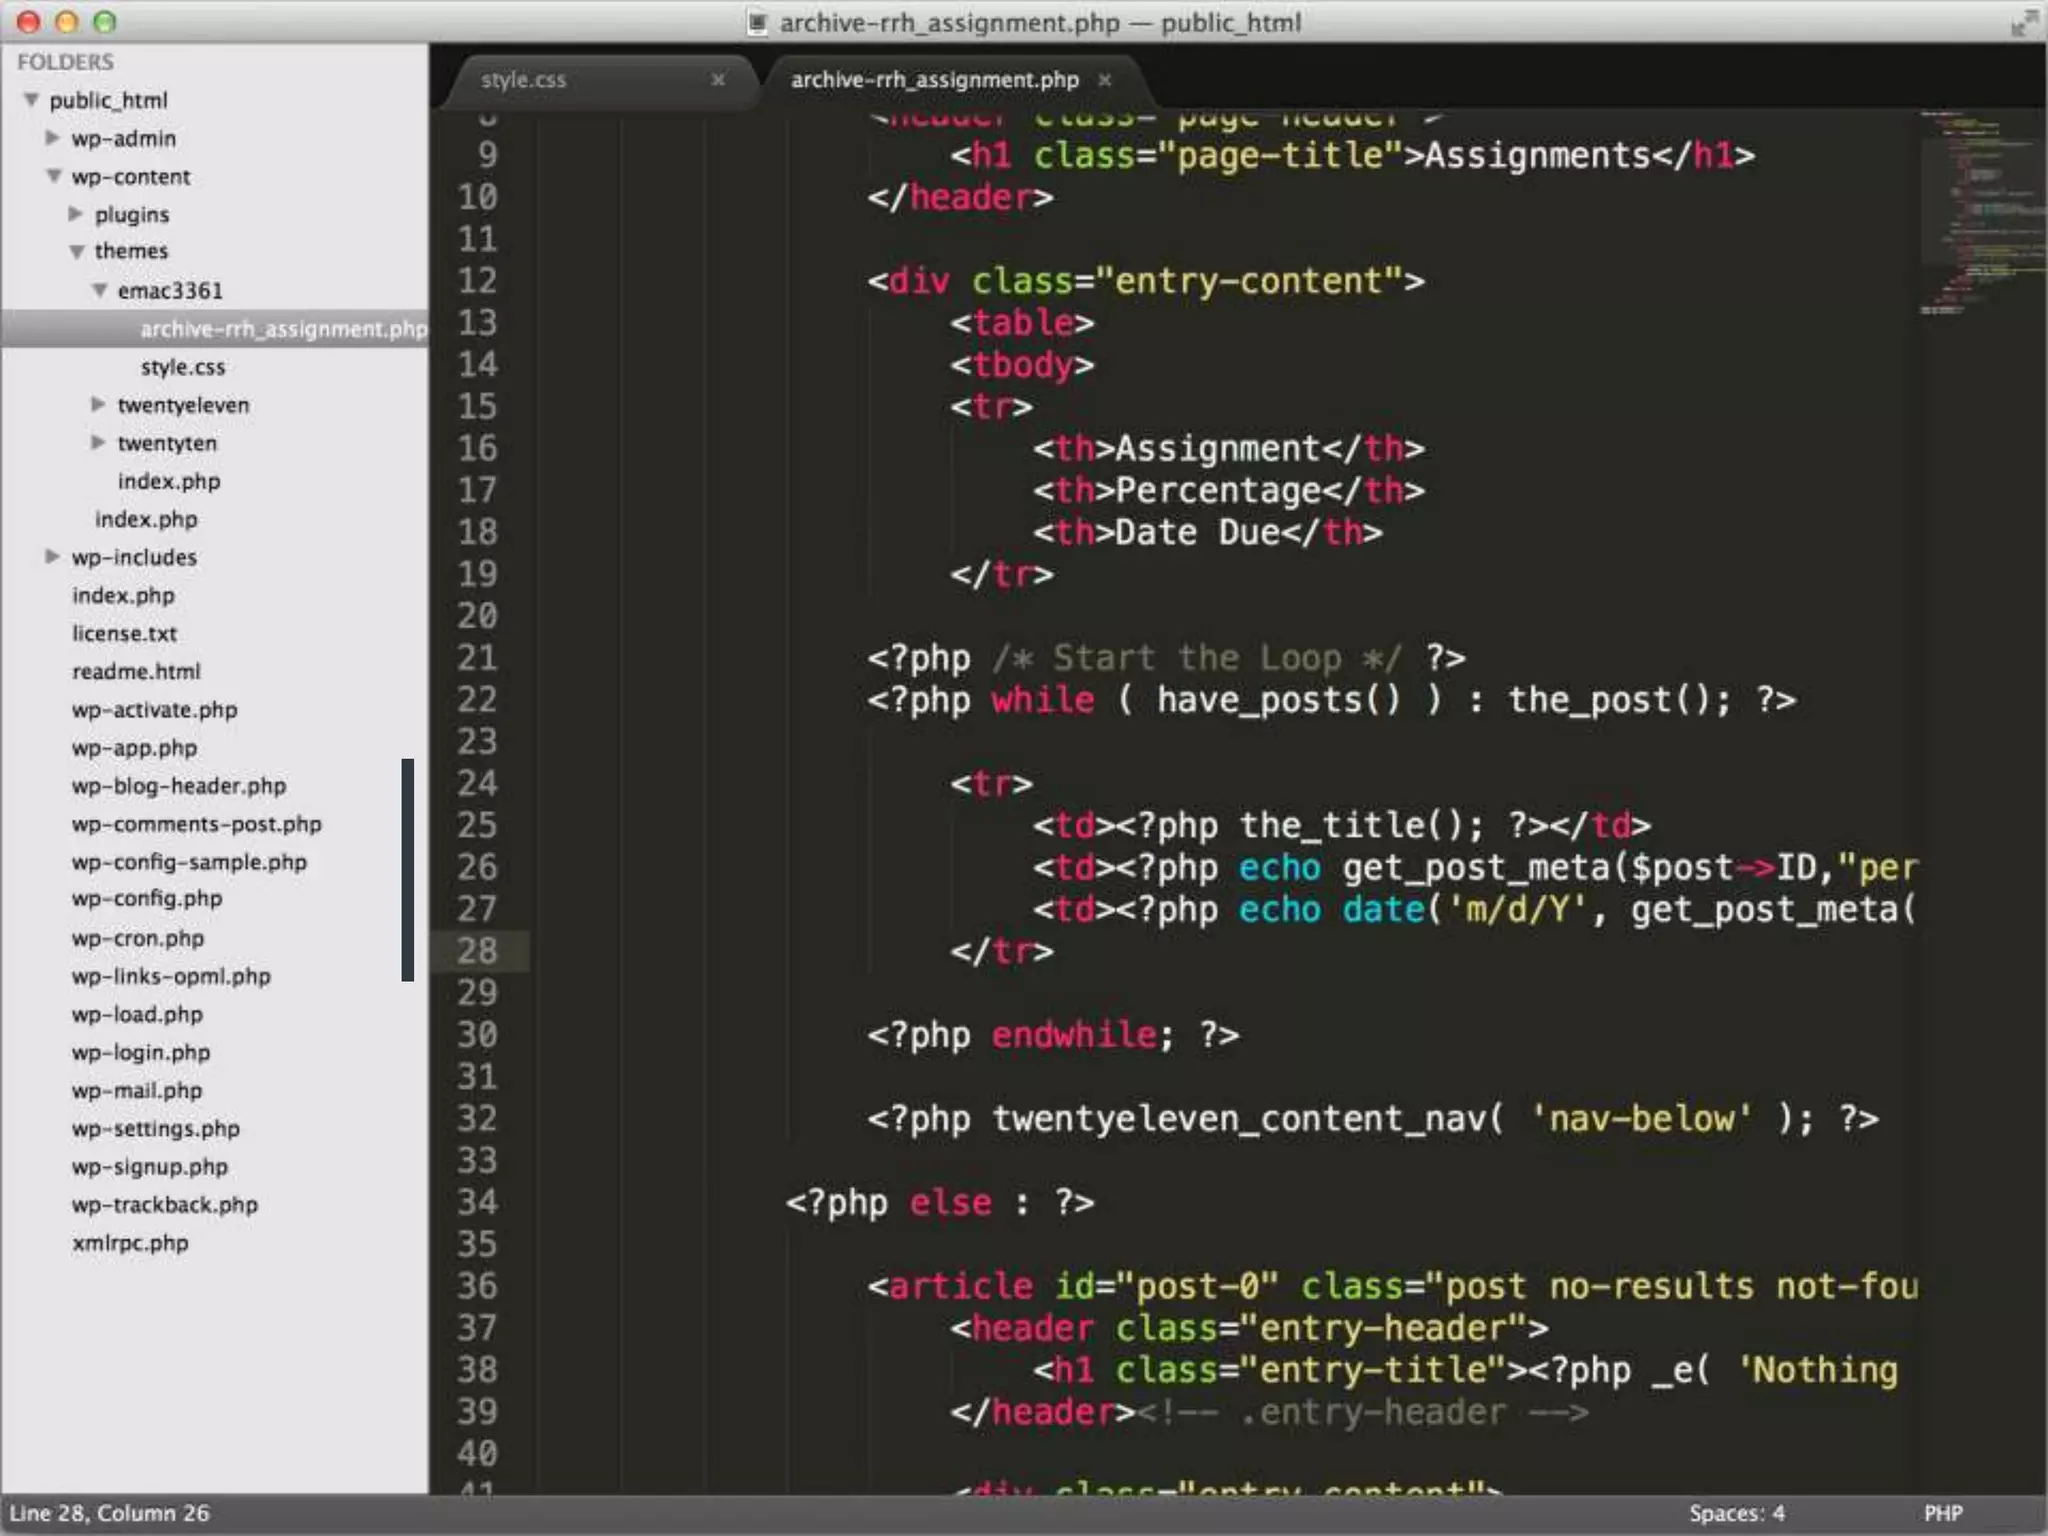
Task: Close the archive-rrh_assignment.php tab
Action: [1104, 80]
